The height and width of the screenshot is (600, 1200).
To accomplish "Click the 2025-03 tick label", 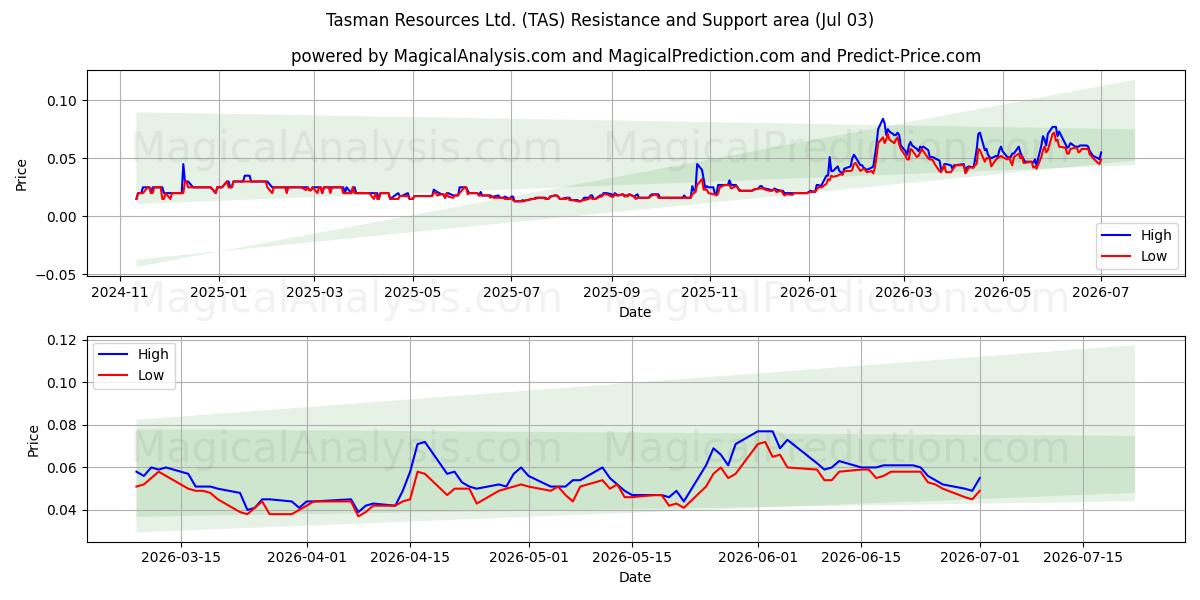I will point(314,293).
